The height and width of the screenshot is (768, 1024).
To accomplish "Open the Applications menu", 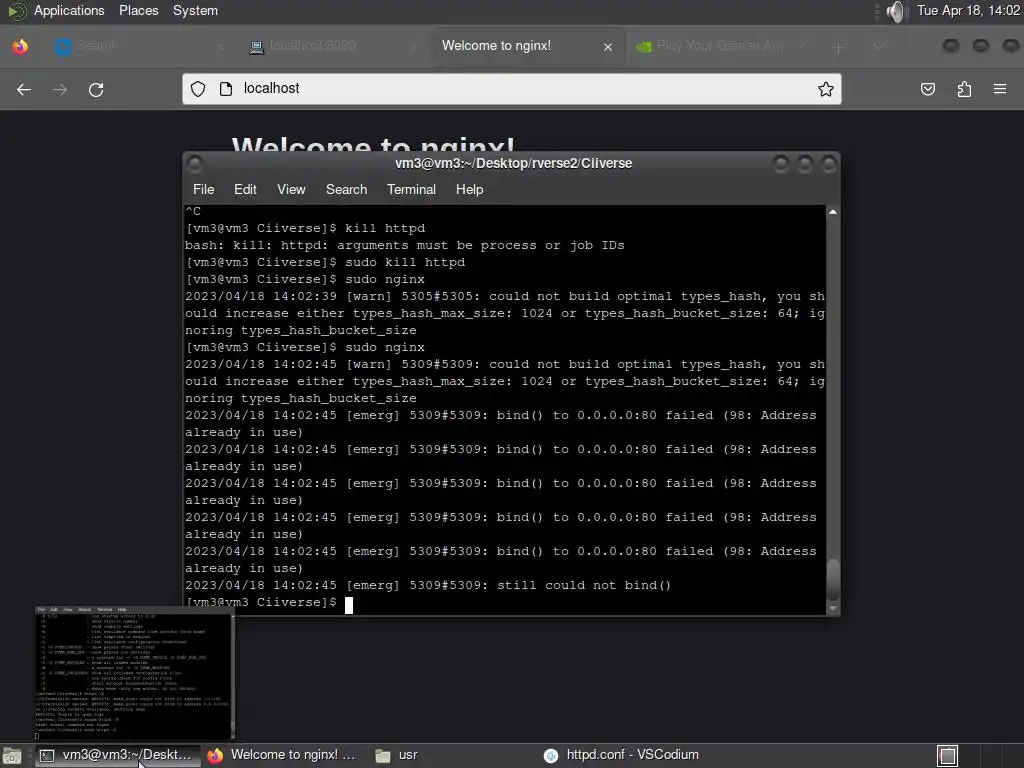I will click(x=69, y=11).
